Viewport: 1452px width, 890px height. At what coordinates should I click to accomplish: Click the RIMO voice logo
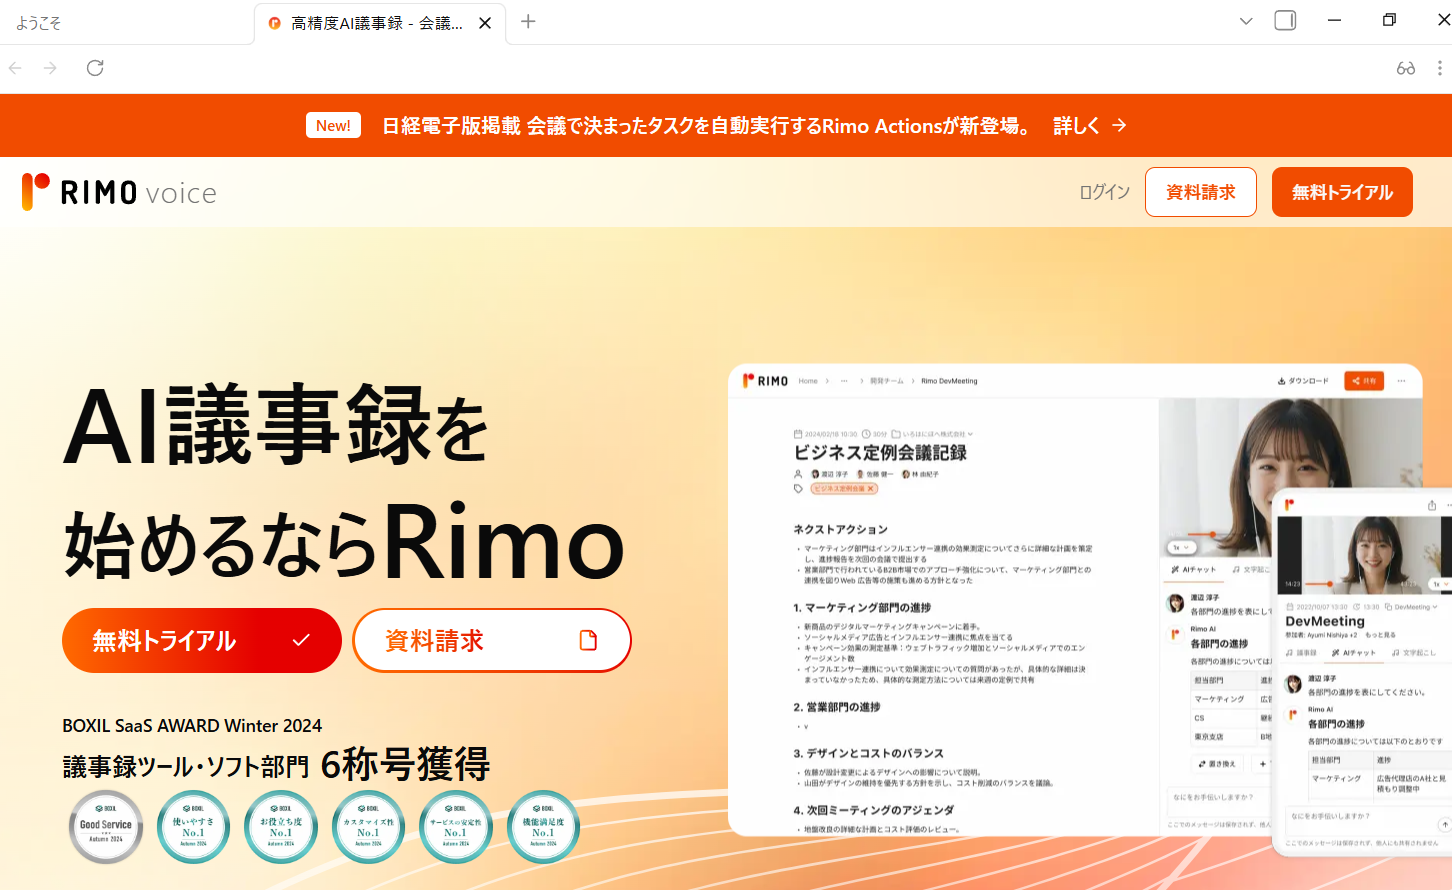(119, 192)
